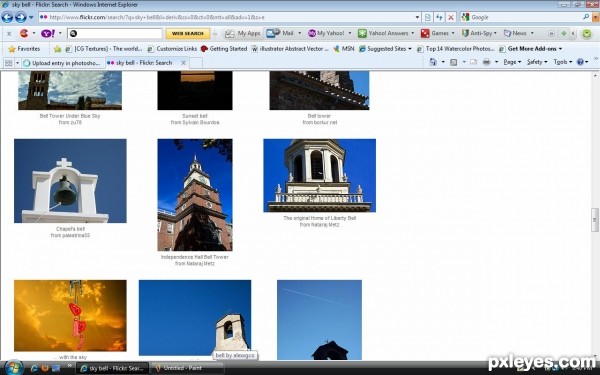This screenshot has height=375, width=600.
Task: Open Get More Add-ons item
Action: click(x=530, y=49)
